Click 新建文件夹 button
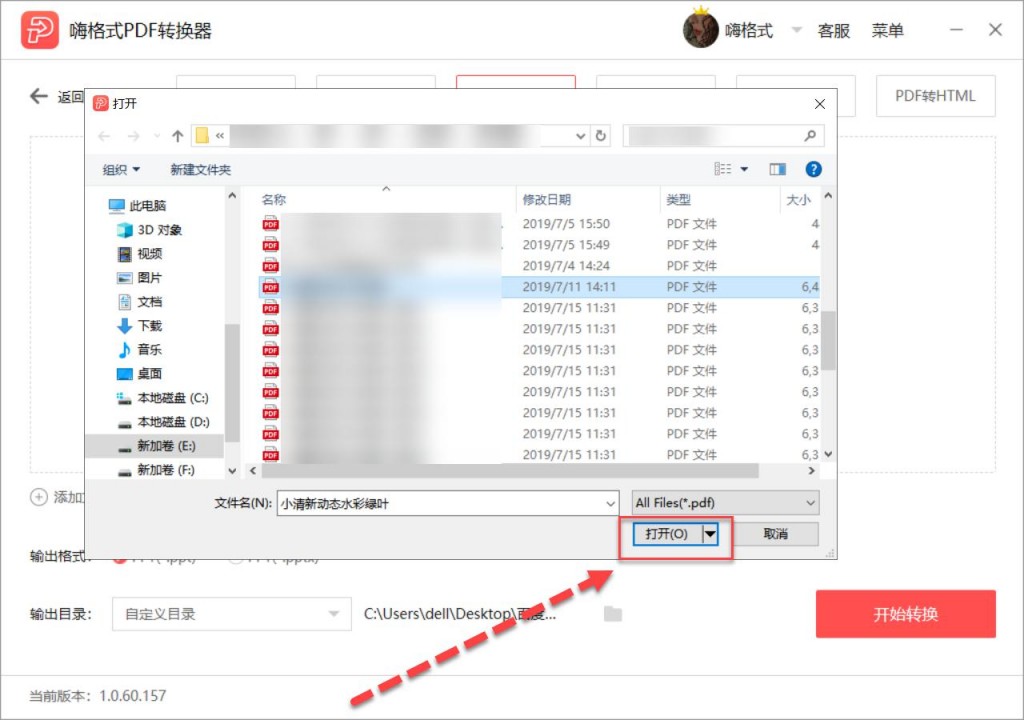The image size is (1024, 720). pos(200,170)
